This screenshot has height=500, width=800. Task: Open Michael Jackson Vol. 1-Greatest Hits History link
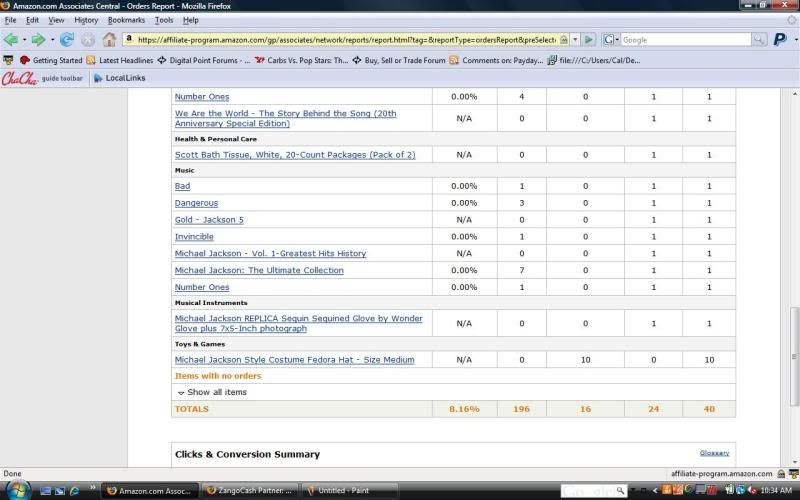270,254
